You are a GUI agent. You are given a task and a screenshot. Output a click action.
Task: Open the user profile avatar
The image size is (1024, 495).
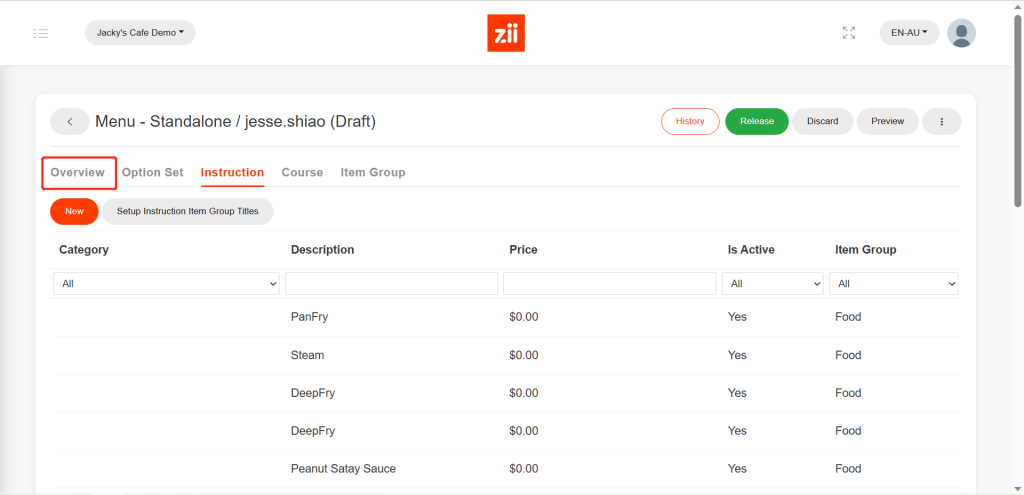coord(961,33)
